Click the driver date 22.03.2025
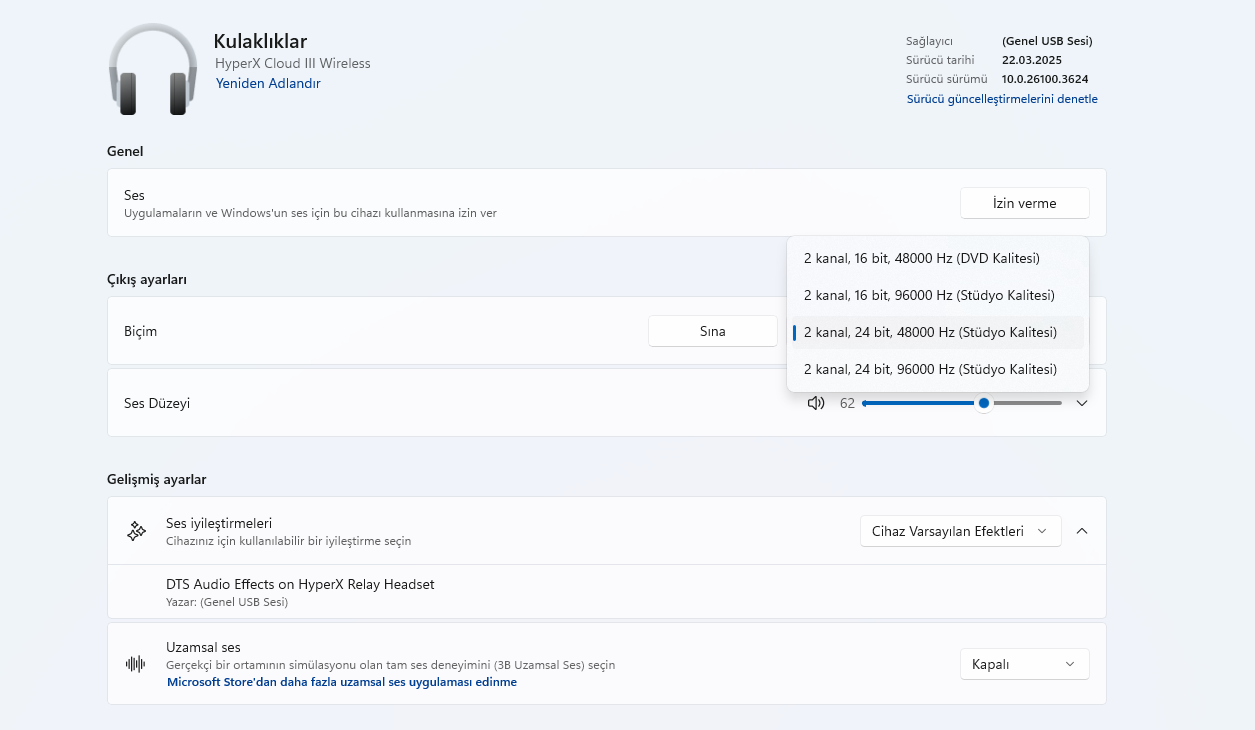This screenshot has height=730, width=1255. [1030, 60]
